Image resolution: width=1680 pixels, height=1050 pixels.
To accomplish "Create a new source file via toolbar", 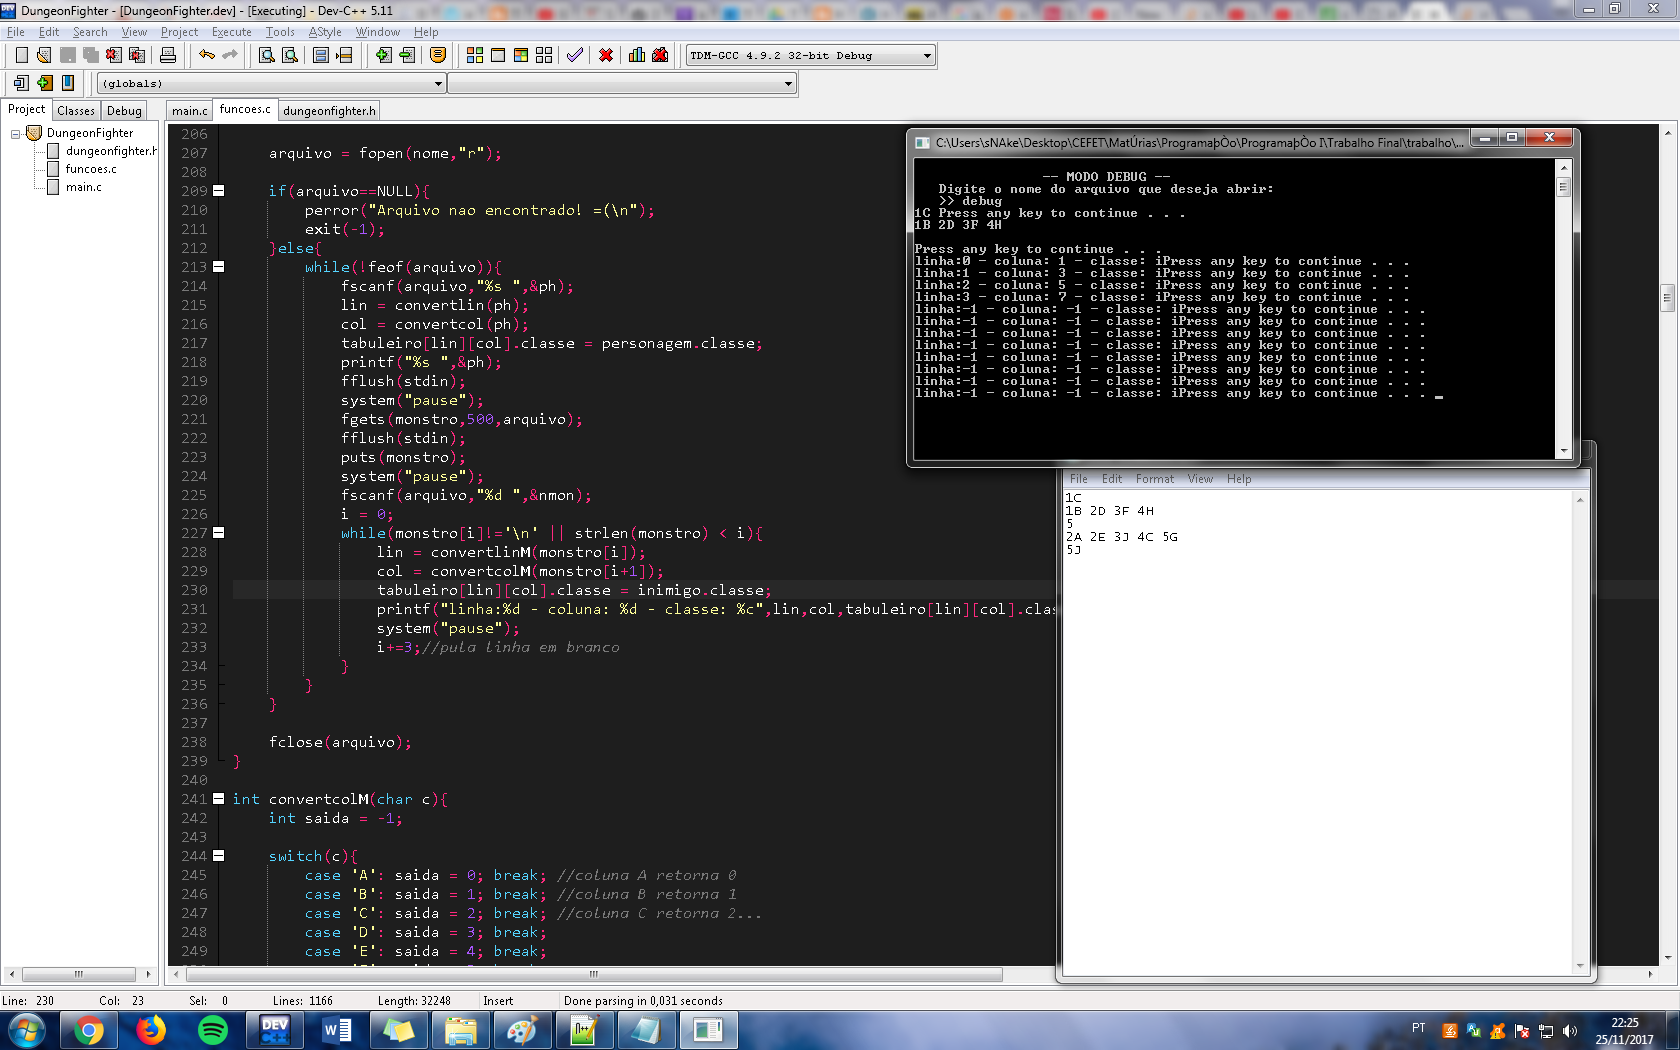I will pos(21,55).
